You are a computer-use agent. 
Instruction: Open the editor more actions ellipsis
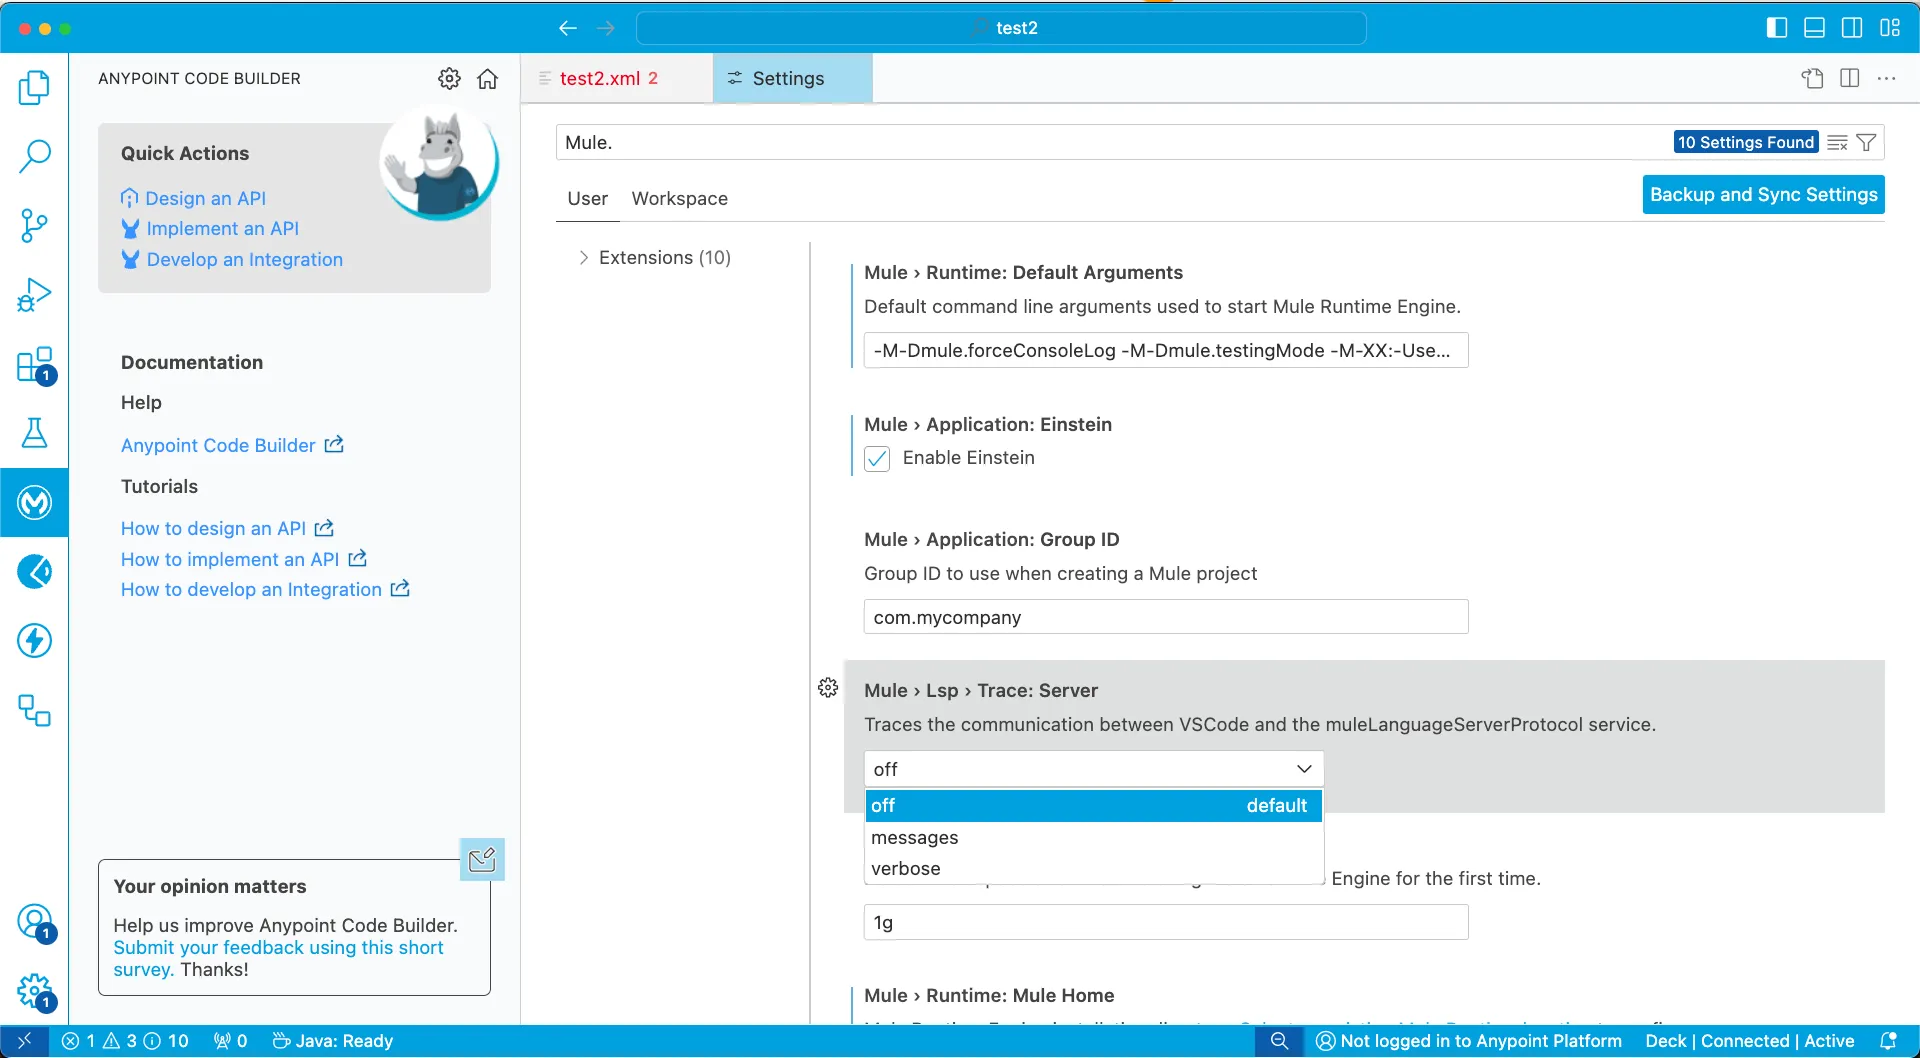pyautogui.click(x=1886, y=79)
